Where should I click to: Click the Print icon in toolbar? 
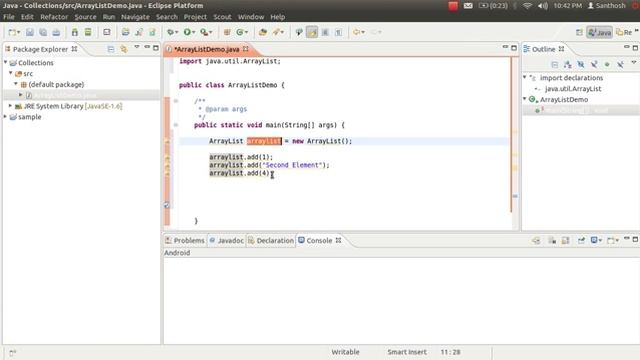coord(56,32)
